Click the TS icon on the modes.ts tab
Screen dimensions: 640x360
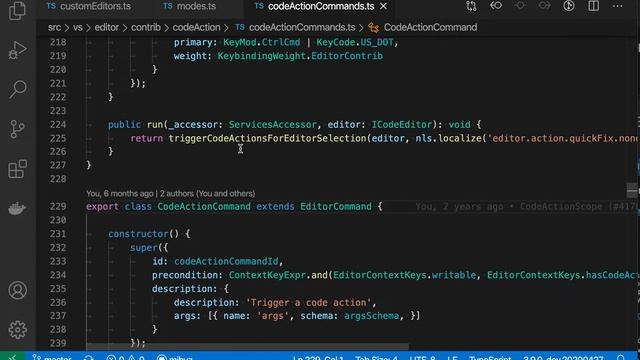coord(167,6)
